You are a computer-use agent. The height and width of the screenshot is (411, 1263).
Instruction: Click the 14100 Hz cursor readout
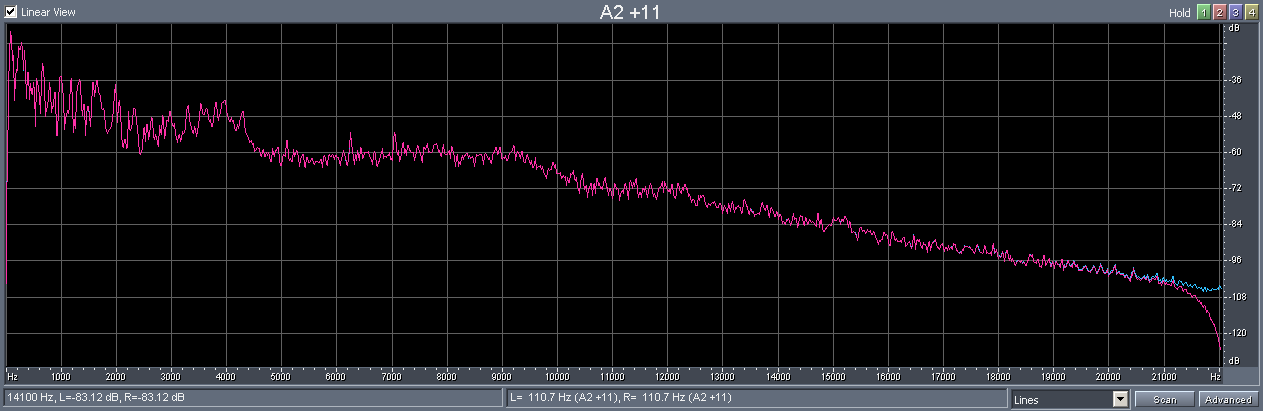[x=253, y=398]
